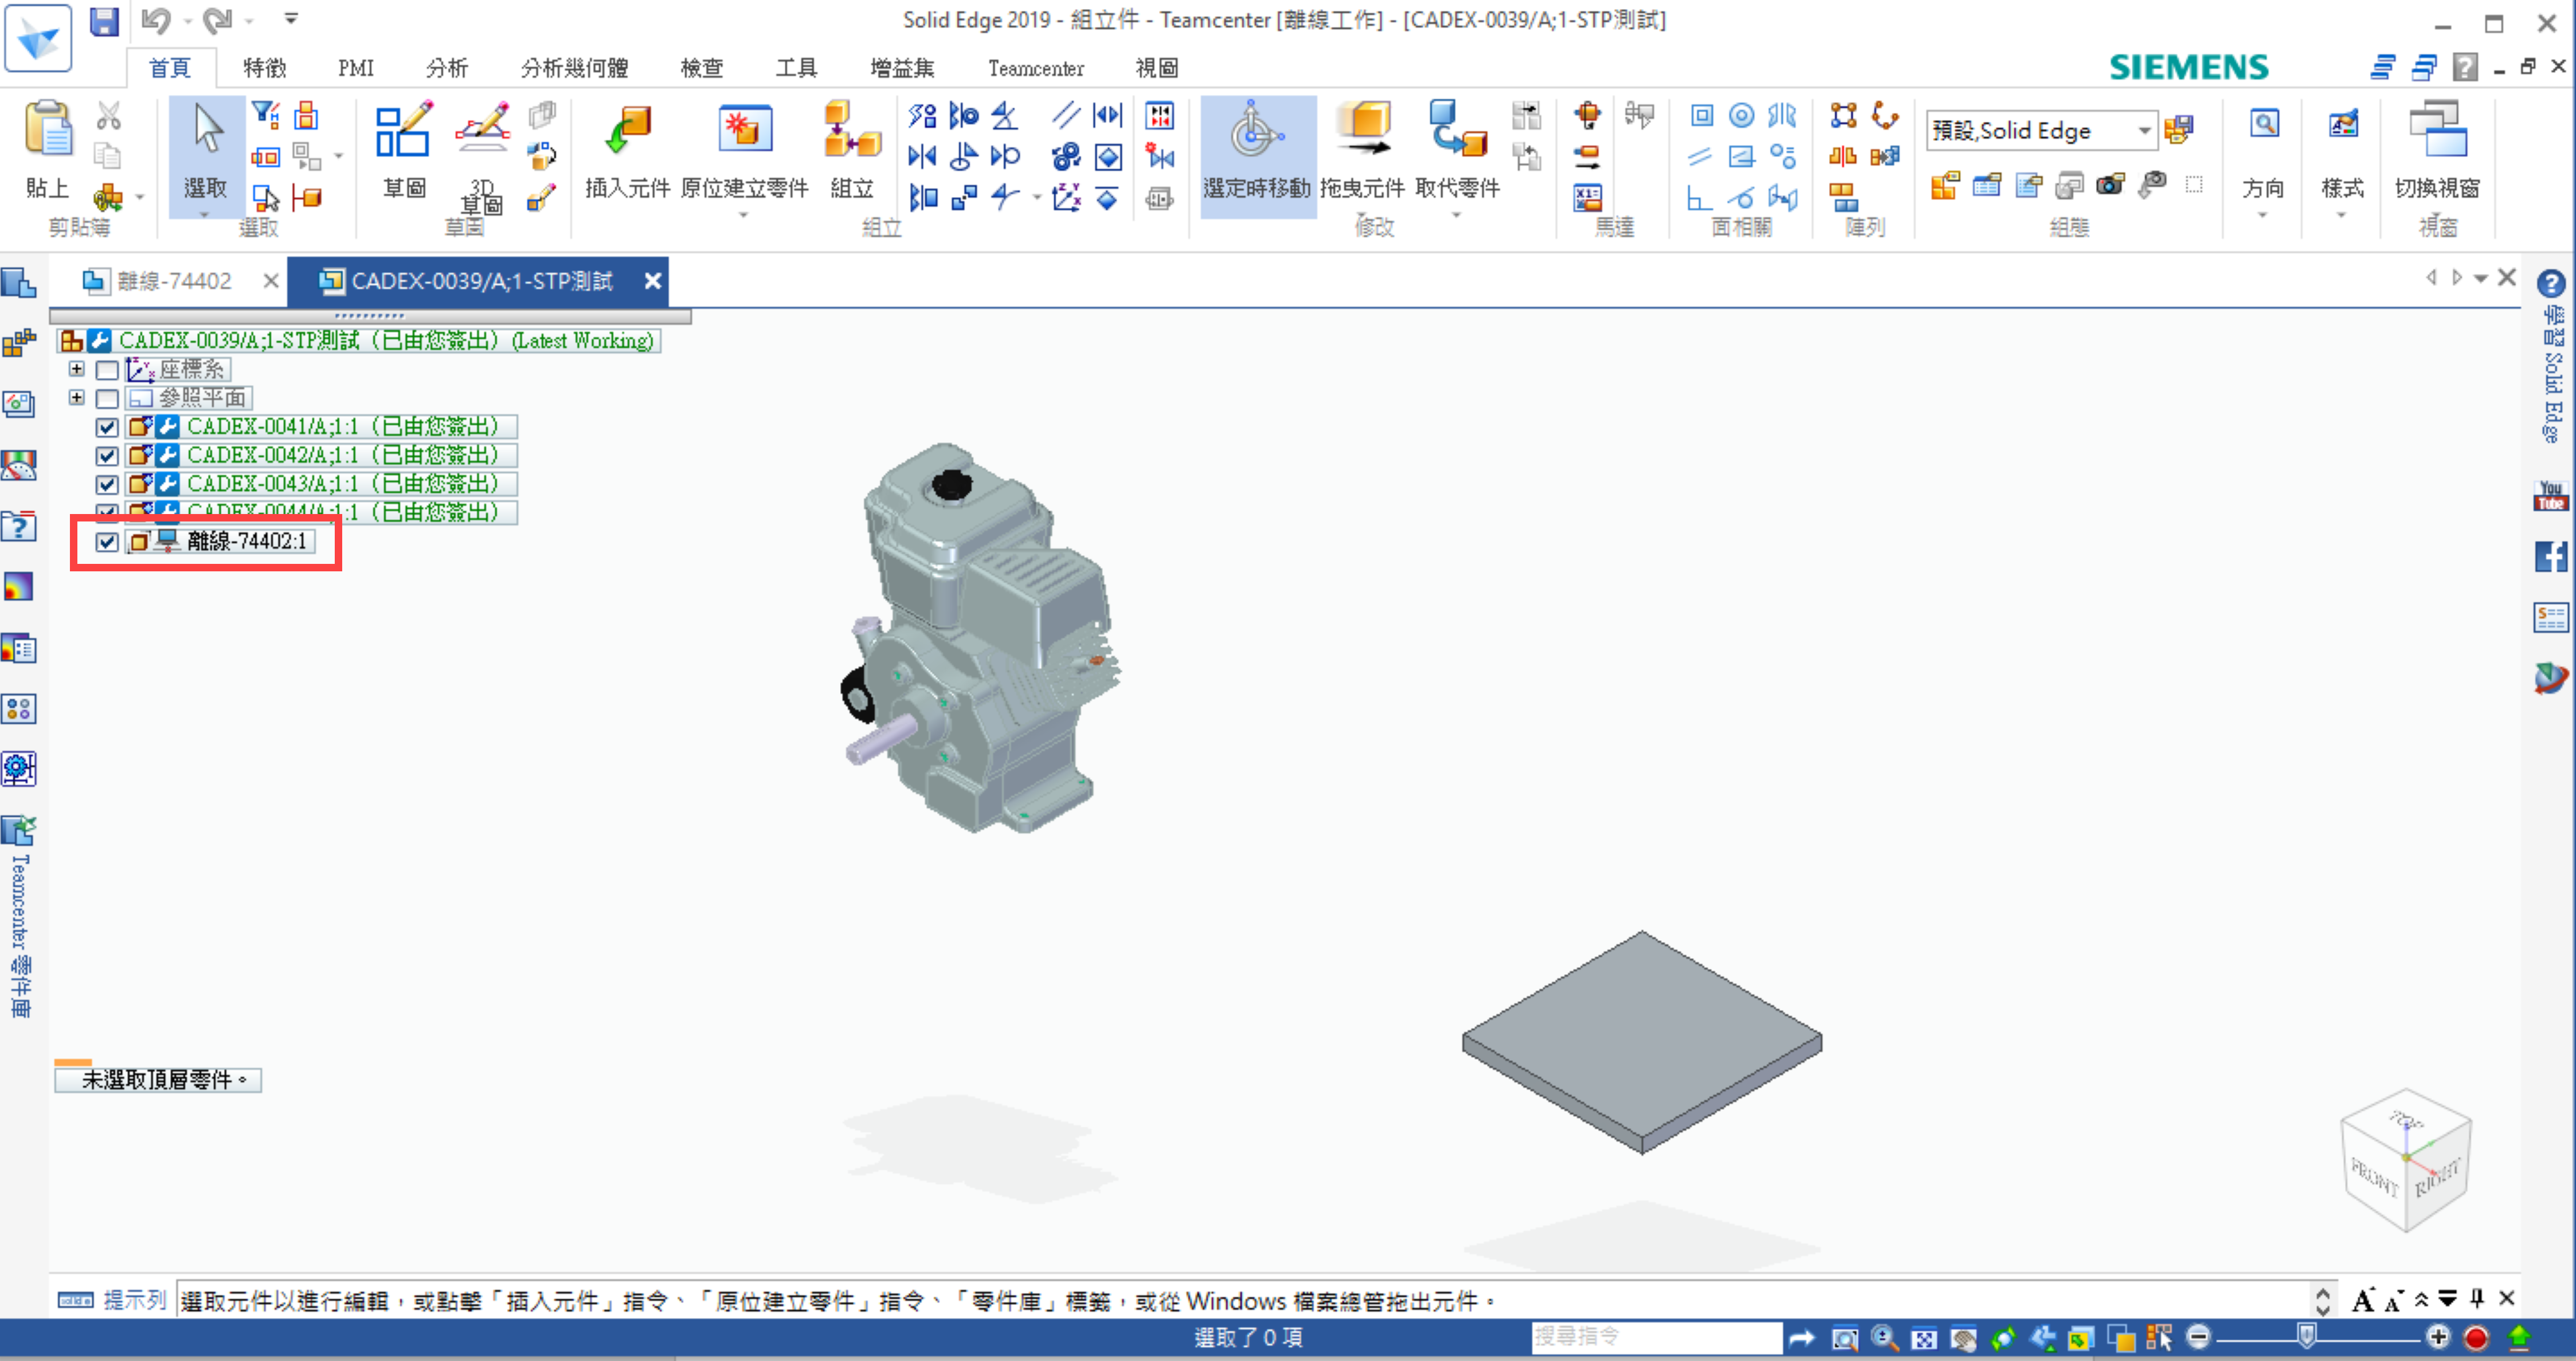Click the Undo arrow icon
Image resolution: width=2576 pixels, height=1361 pixels.
coord(156,20)
